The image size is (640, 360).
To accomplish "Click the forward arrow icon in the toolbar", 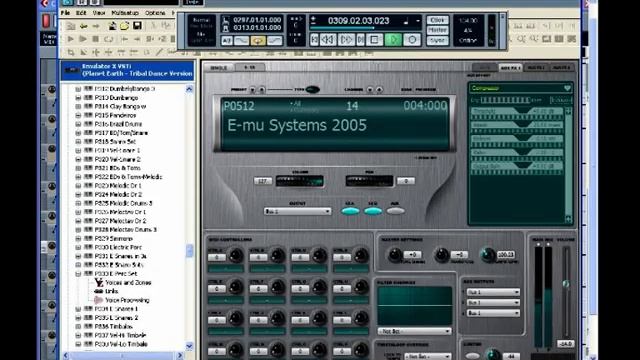I will pyautogui.click(x=96, y=26).
